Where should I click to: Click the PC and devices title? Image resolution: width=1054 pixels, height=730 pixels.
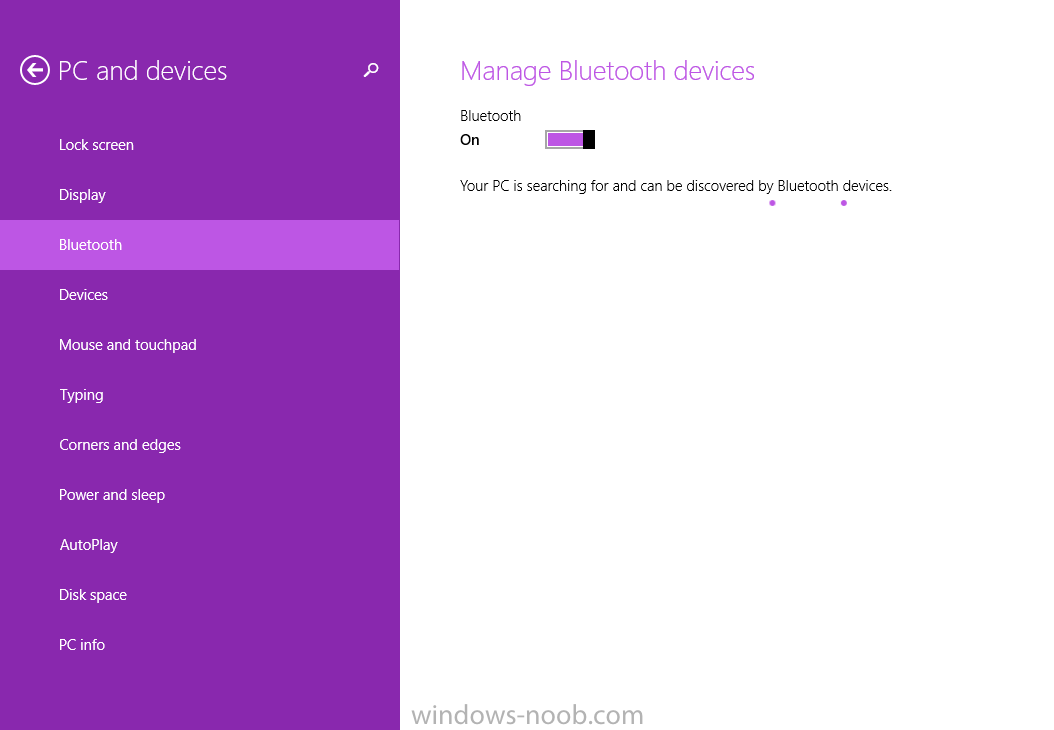[x=143, y=71]
